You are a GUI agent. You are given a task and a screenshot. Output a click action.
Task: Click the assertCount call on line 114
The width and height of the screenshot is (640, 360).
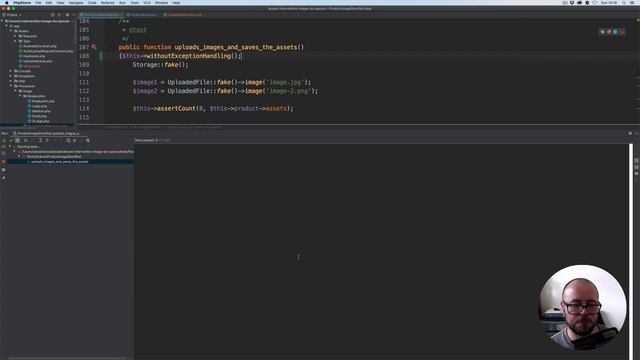coord(176,108)
